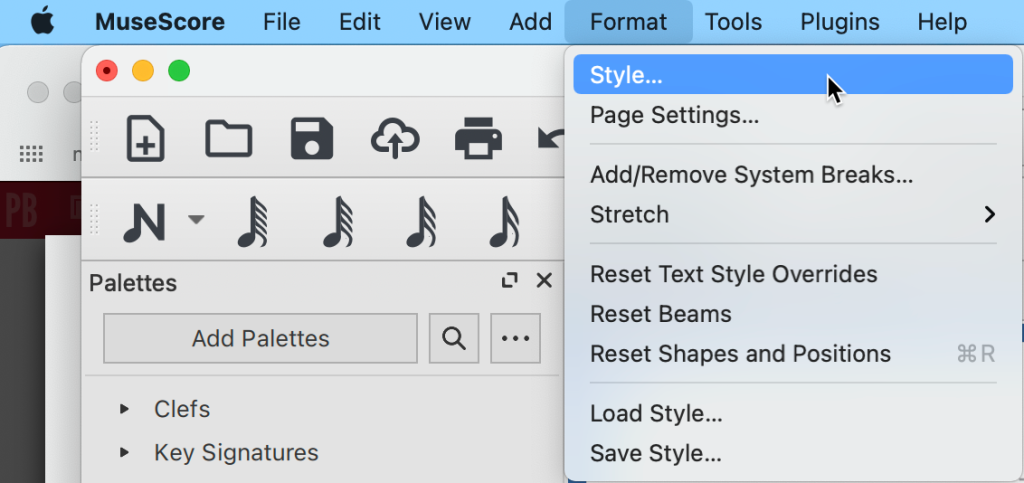The height and width of the screenshot is (483, 1024).
Task: Select Reset Beams menu item
Action: click(x=793, y=314)
